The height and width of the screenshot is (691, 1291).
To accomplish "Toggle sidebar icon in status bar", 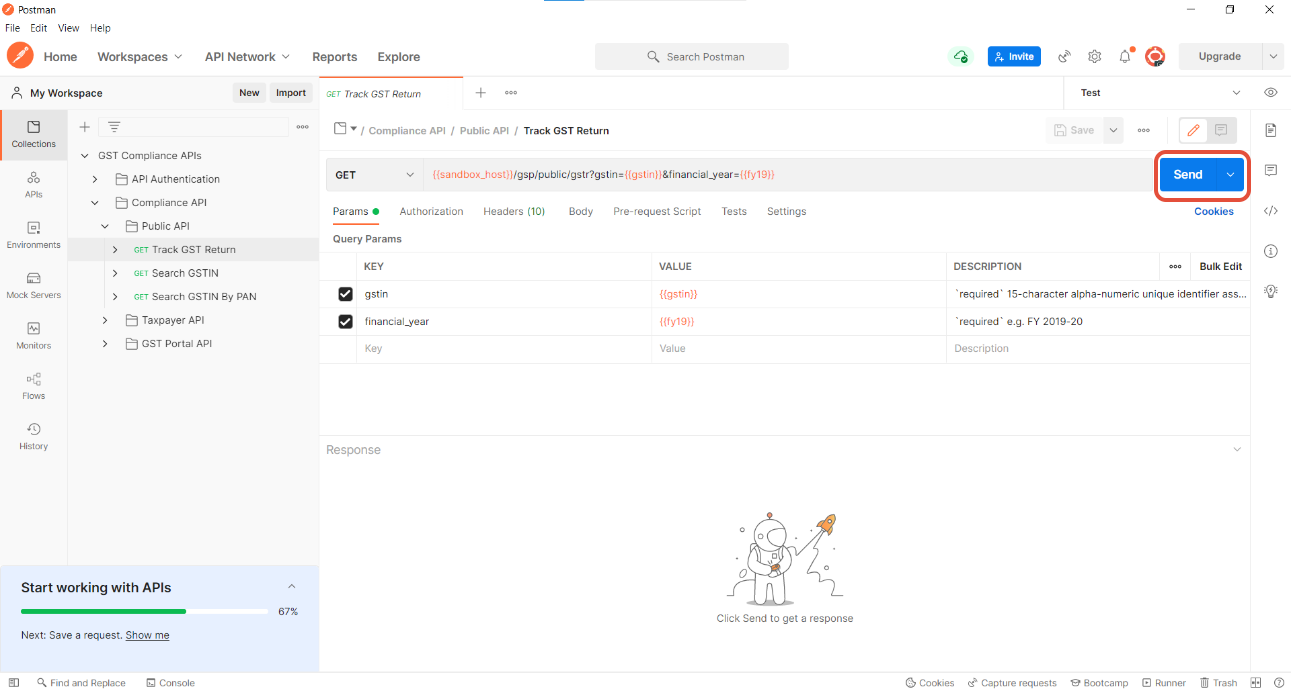I will (x=14, y=683).
